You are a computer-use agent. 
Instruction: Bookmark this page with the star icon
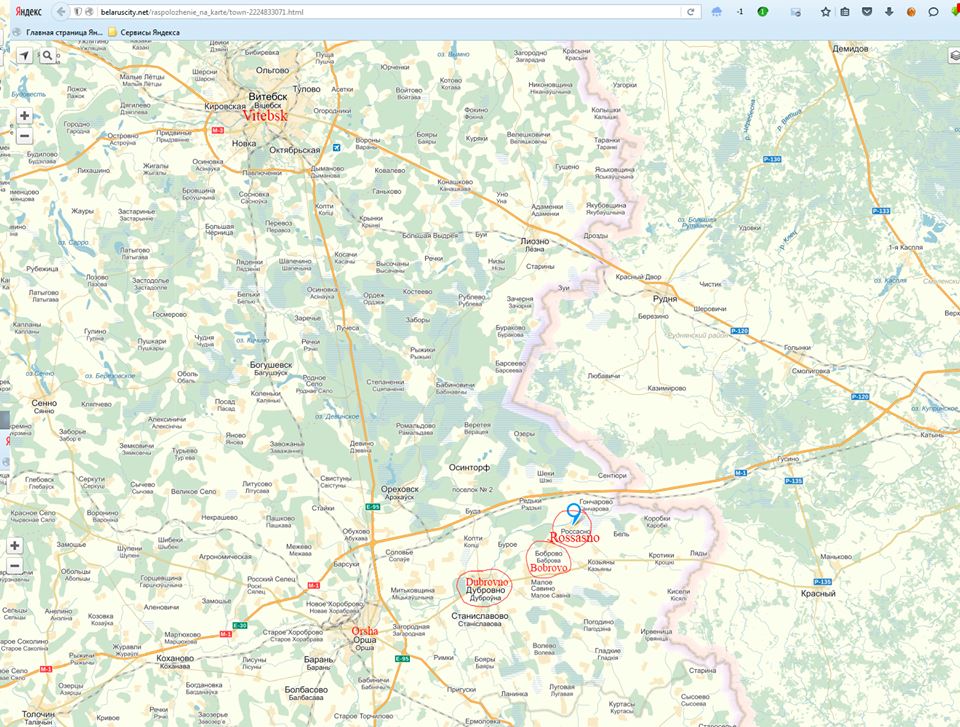coord(825,12)
